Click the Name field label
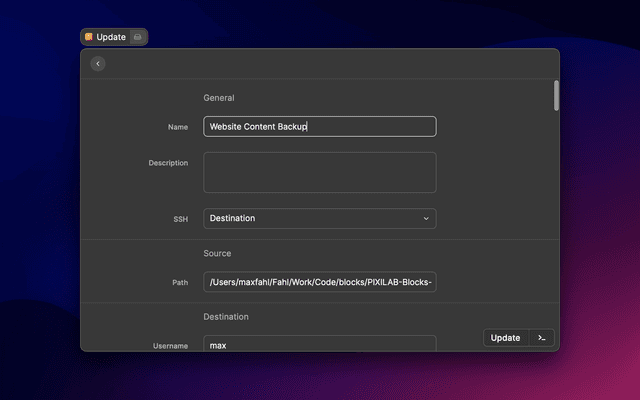The image size is (640, 400). click(178, 127)
